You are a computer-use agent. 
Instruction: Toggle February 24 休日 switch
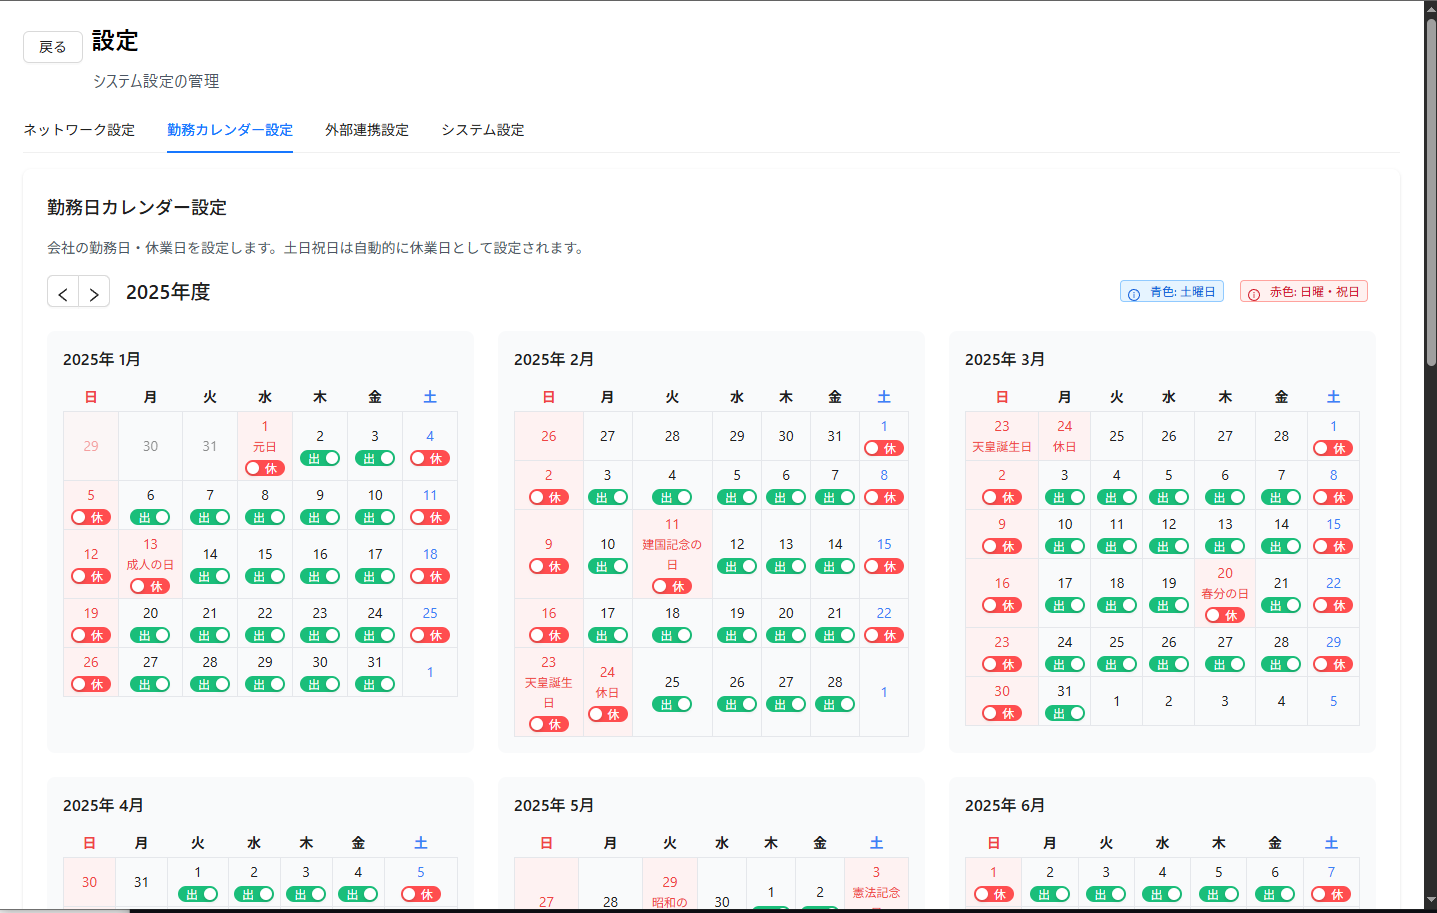pyautogui.click(x=607, y=714)
